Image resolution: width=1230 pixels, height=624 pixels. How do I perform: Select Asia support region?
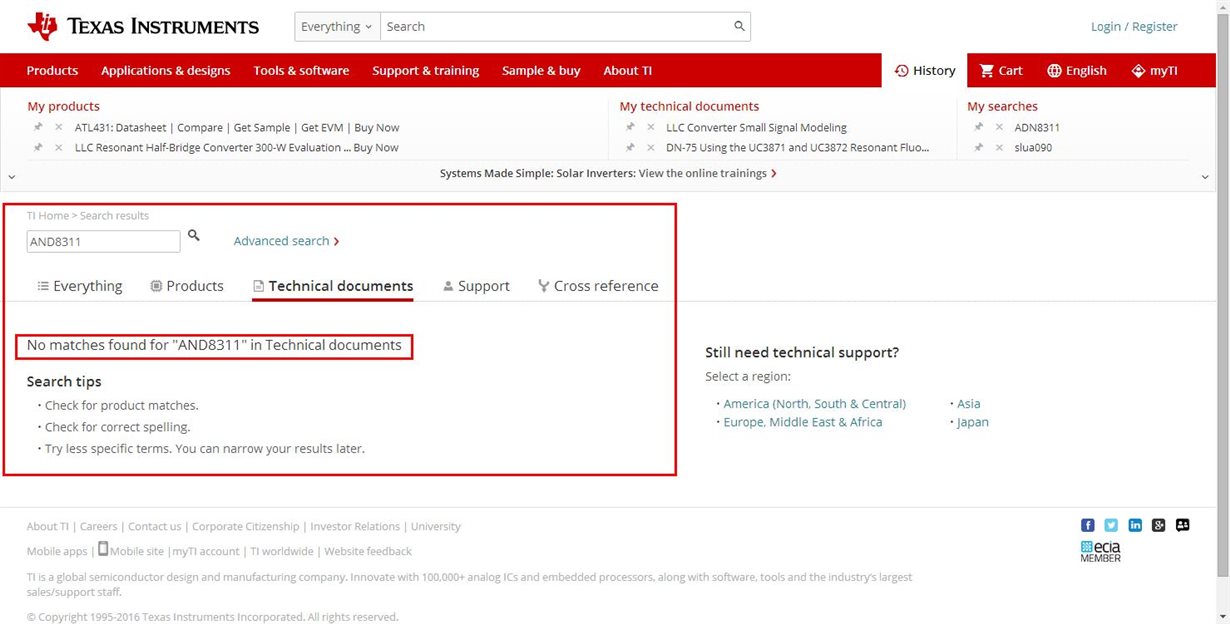click(968, 404)
